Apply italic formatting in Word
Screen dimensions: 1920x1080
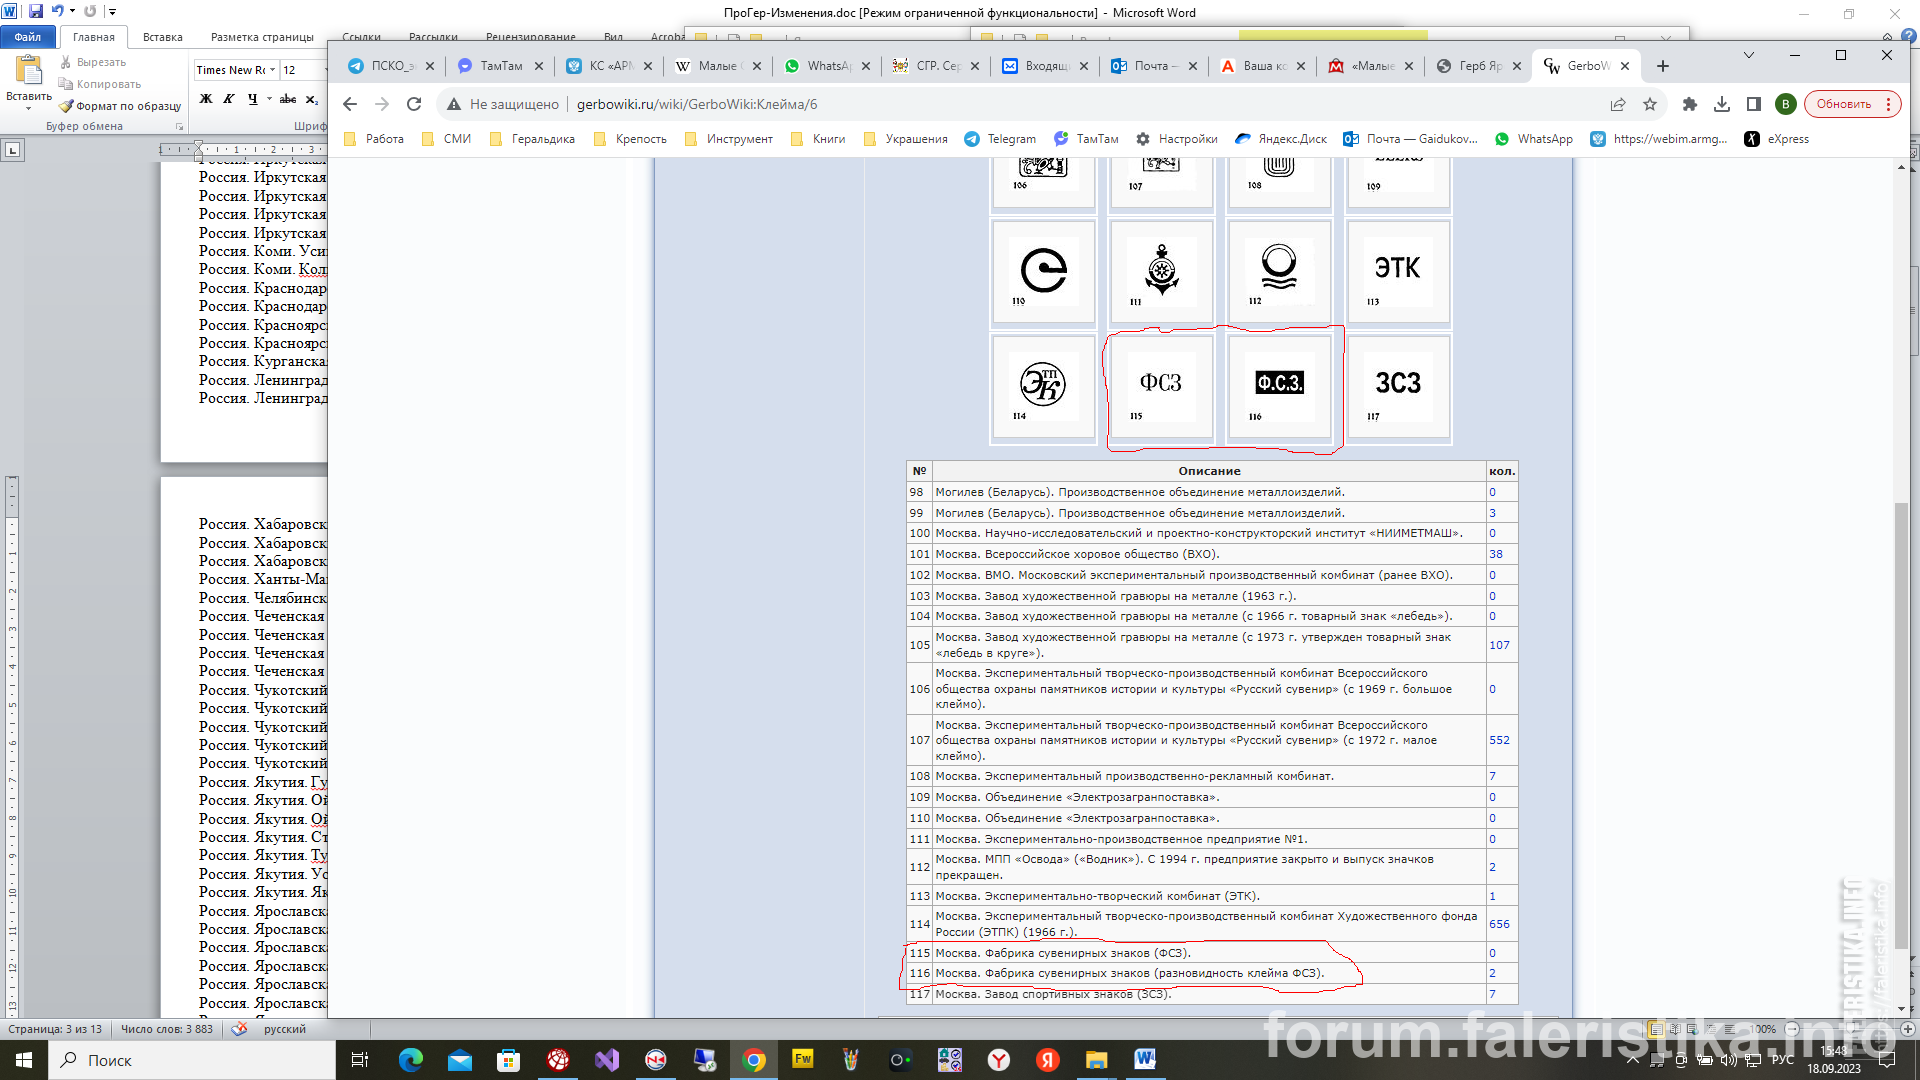(x=229, y=99)
